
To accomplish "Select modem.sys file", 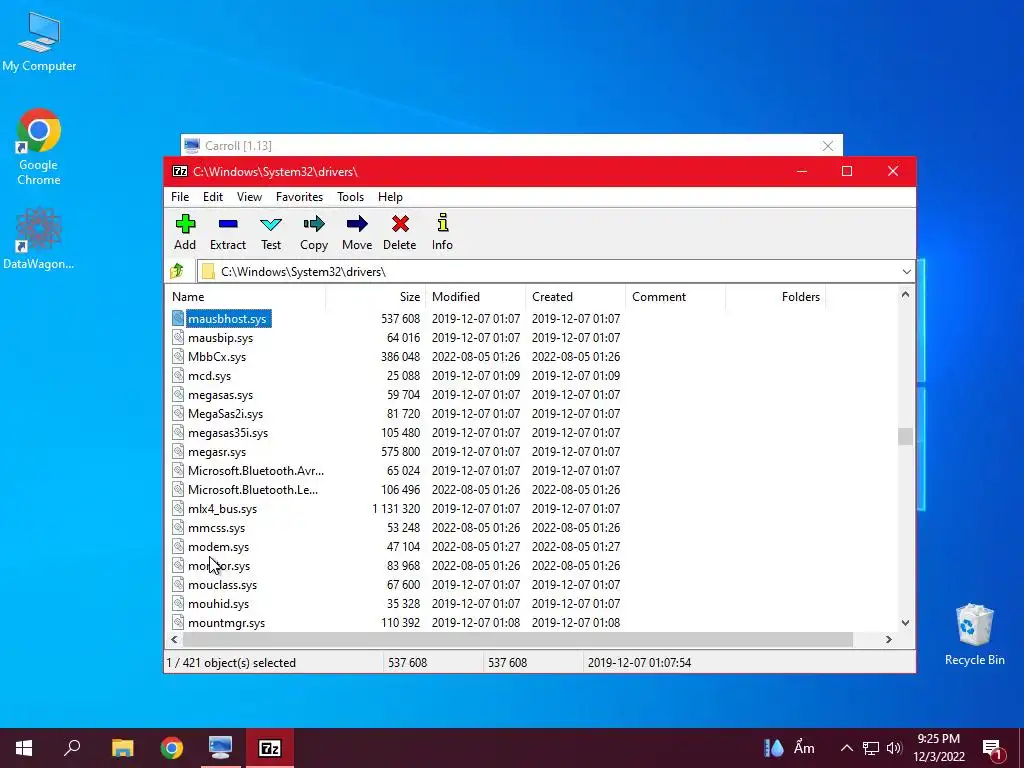I will click(218, 547).
